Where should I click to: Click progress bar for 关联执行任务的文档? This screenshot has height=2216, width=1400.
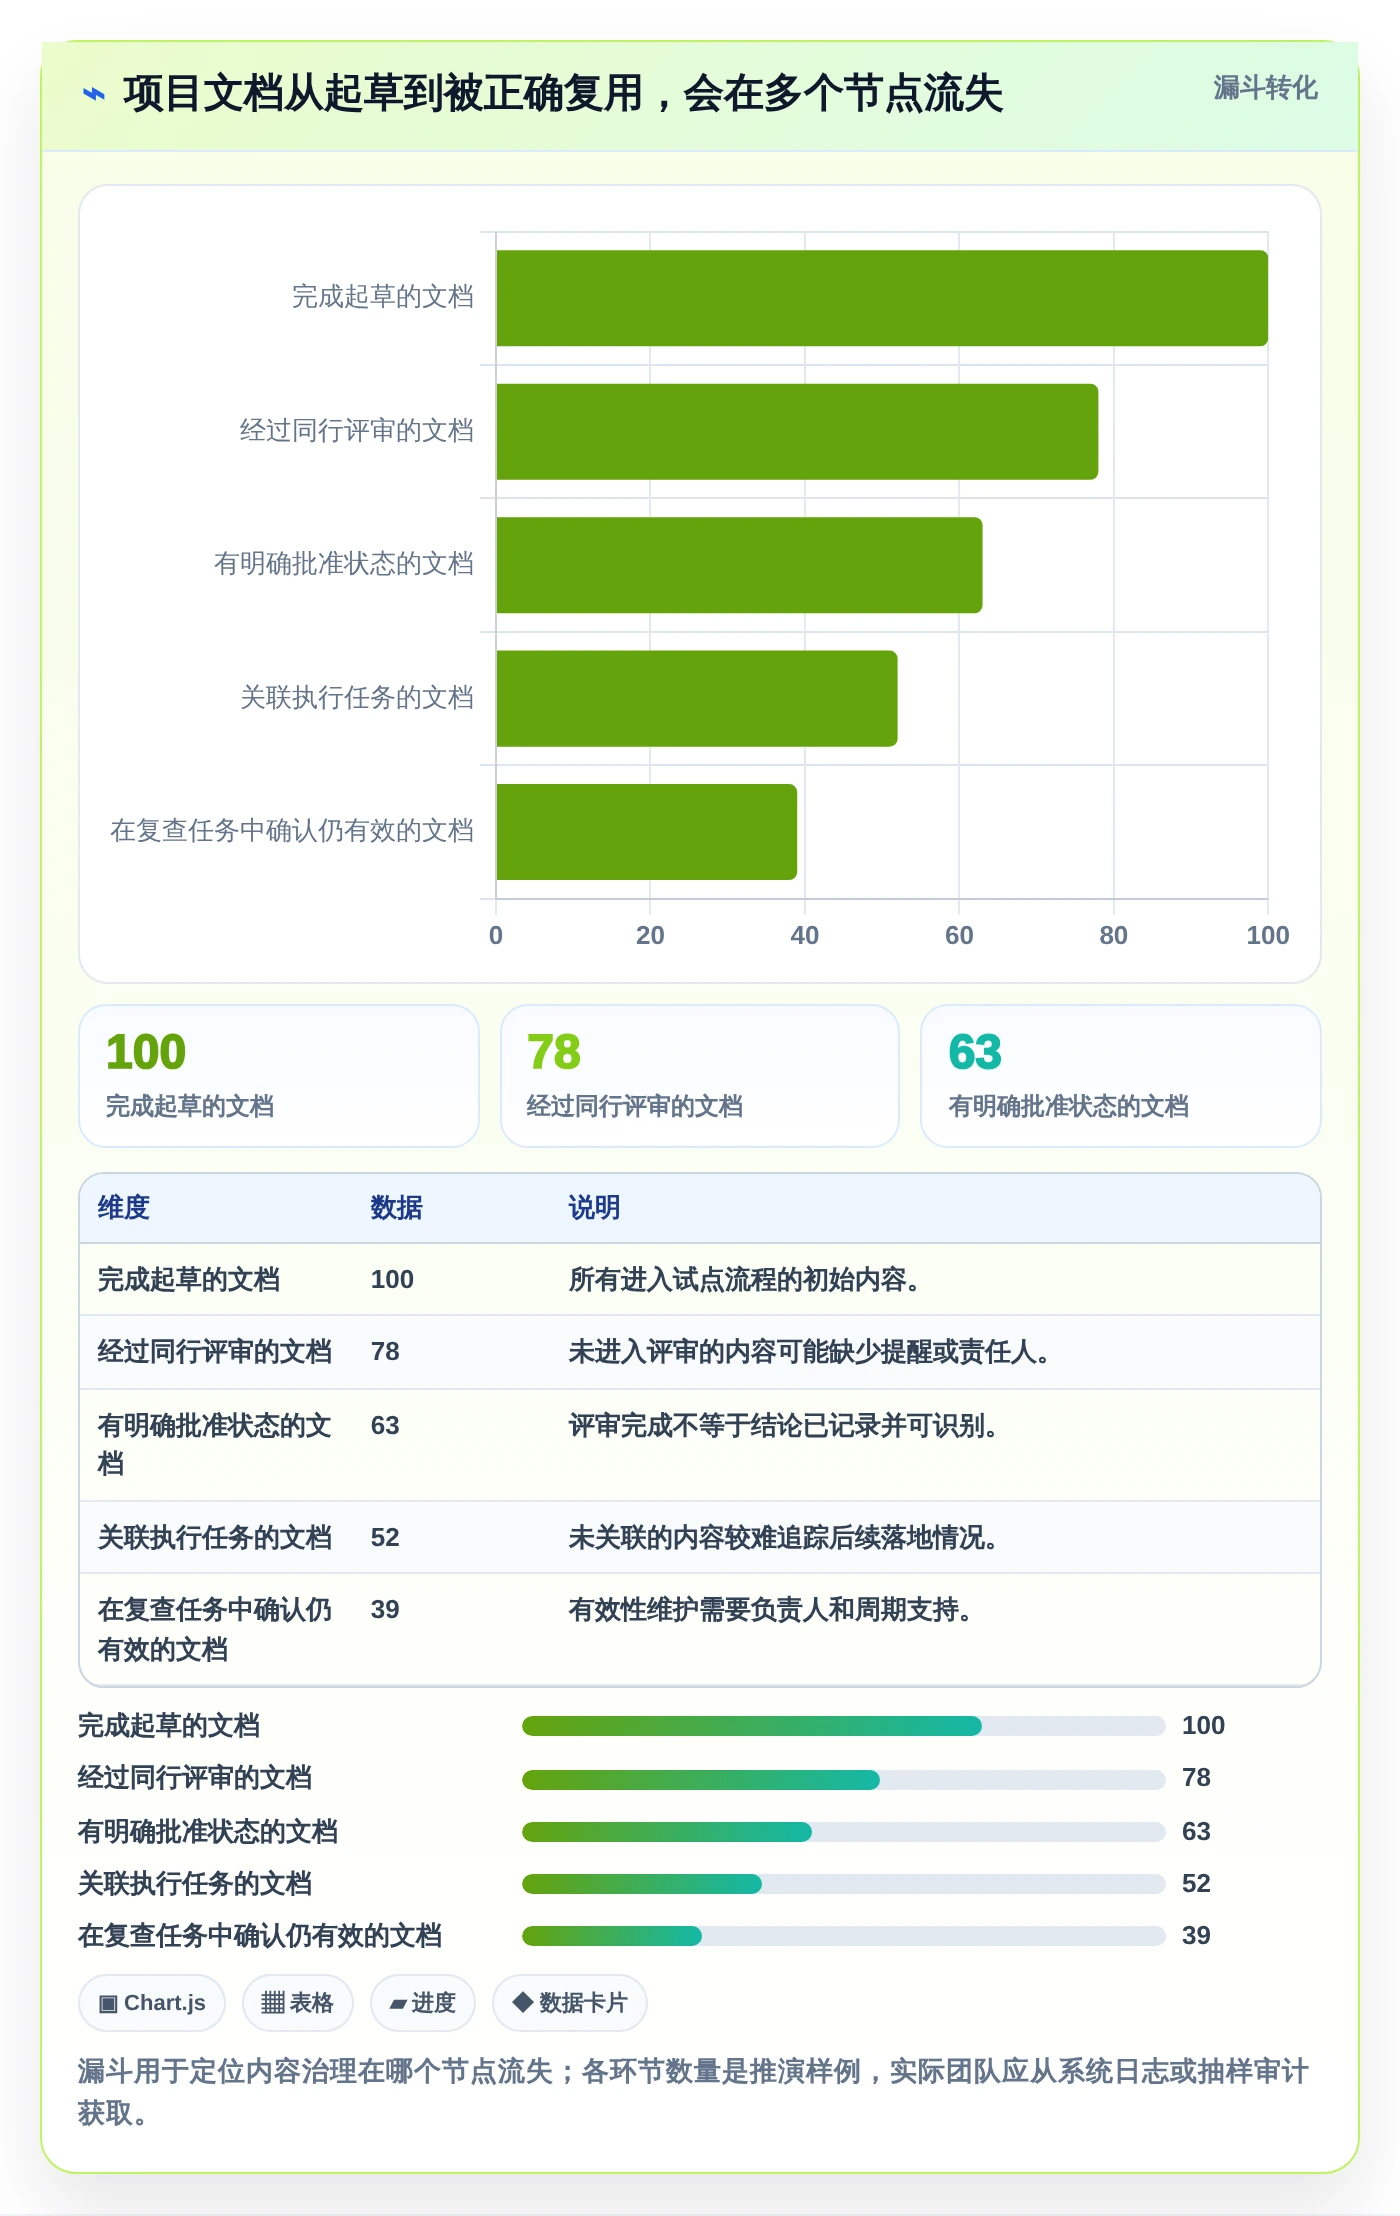pyautogui.click(x=844, y=1884)
